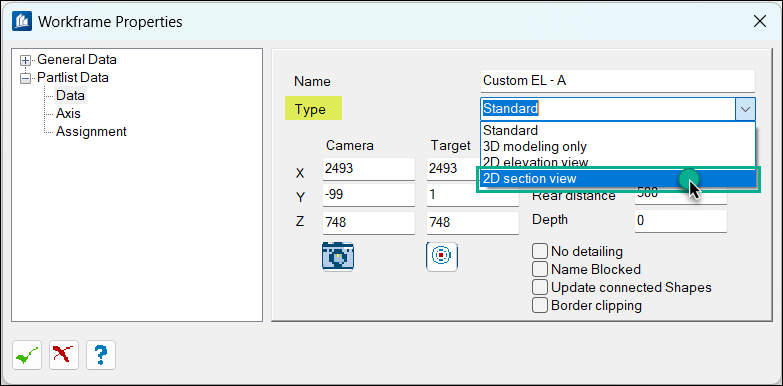Cancel with the red X icon
The image size is (783, 386).
click(x=64, y=355)
